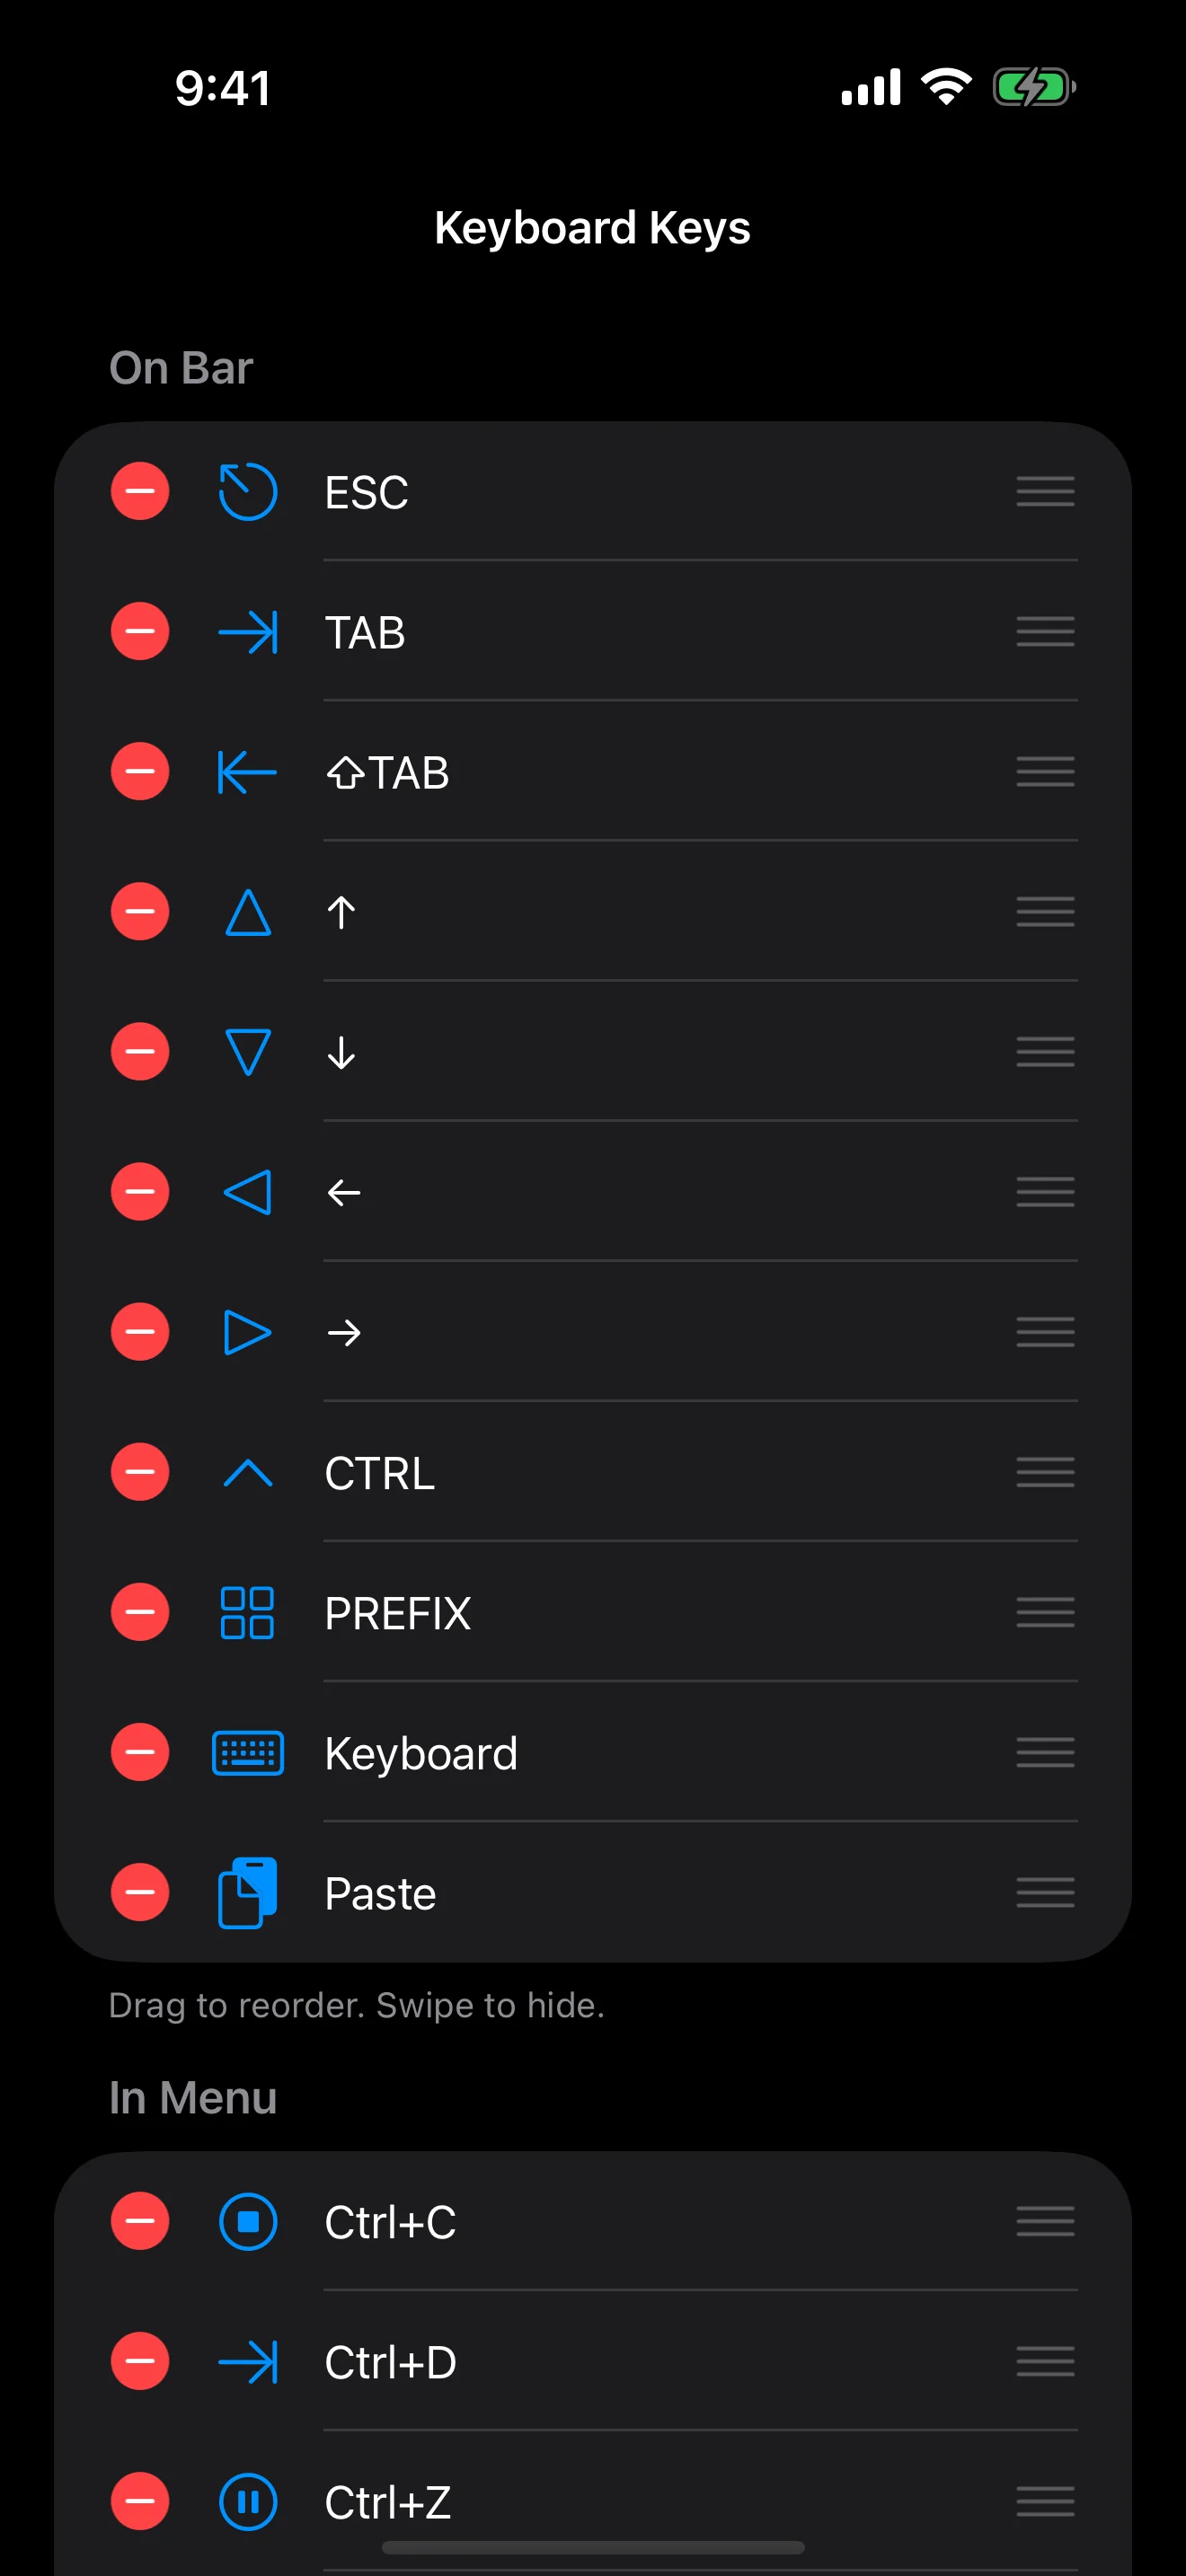The image size is (1186, 2576).
Task: Tap the Ctrl+C stop icon
Action: (247, 2222)
